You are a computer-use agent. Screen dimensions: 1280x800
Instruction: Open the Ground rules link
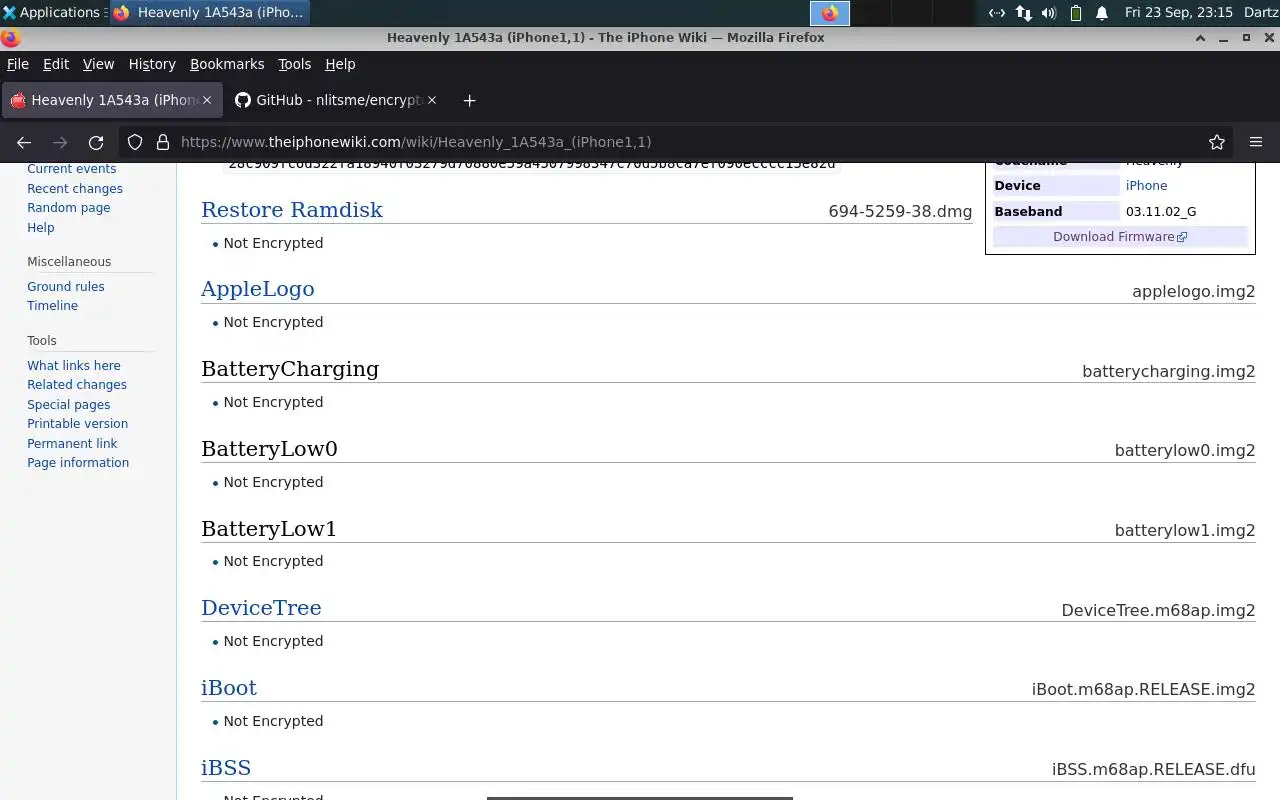(66, 287)
